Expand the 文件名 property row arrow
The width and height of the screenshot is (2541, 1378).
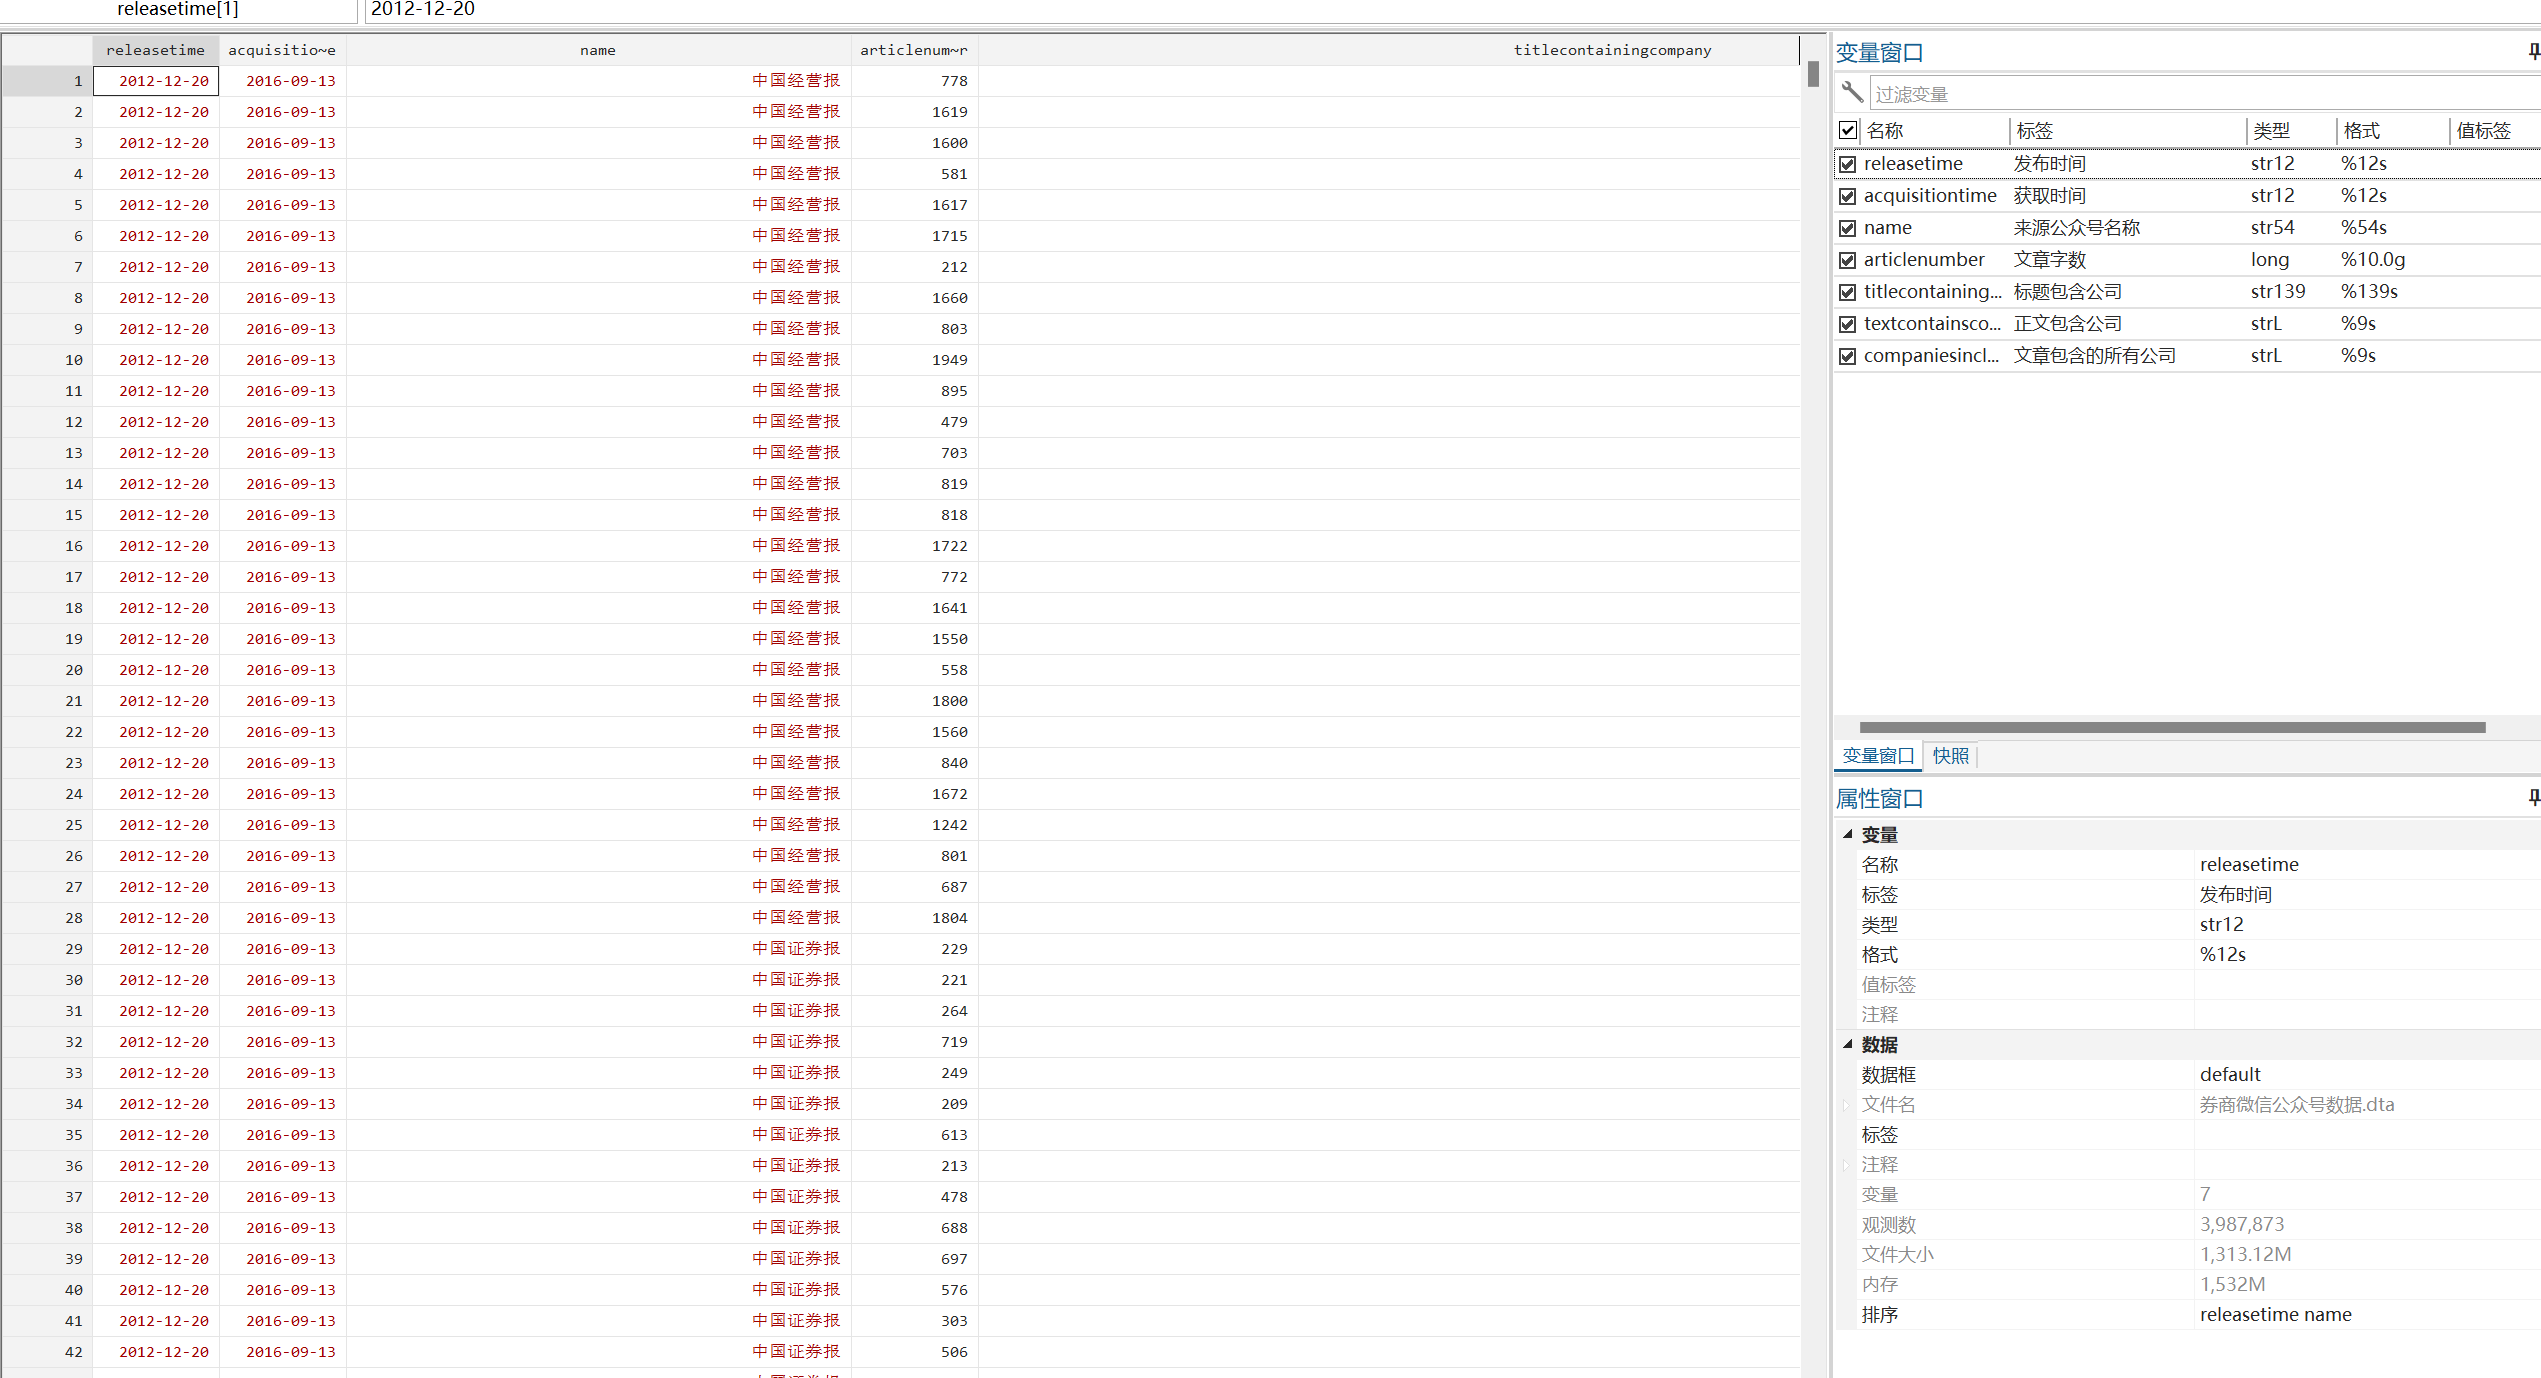point(1846,1105)
